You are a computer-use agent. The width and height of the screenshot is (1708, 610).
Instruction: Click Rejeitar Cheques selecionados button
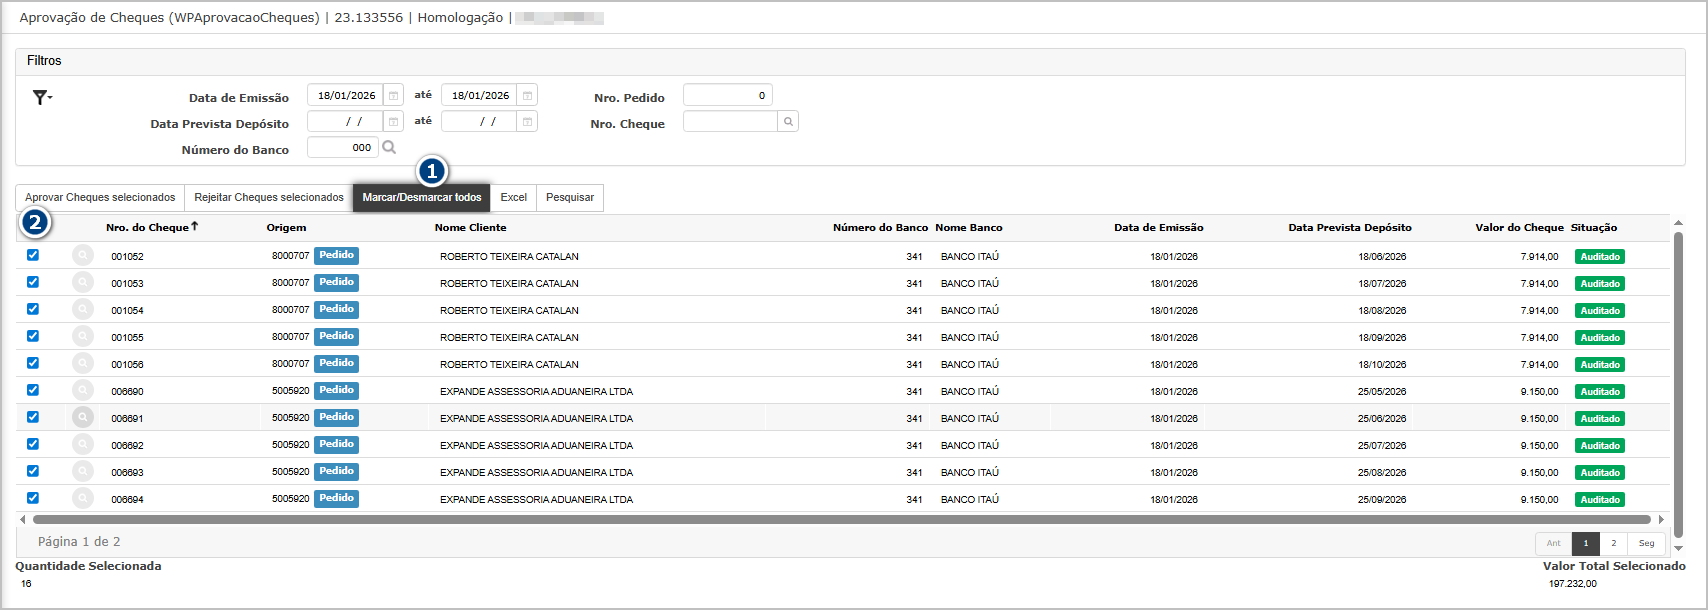click(269, 198)
